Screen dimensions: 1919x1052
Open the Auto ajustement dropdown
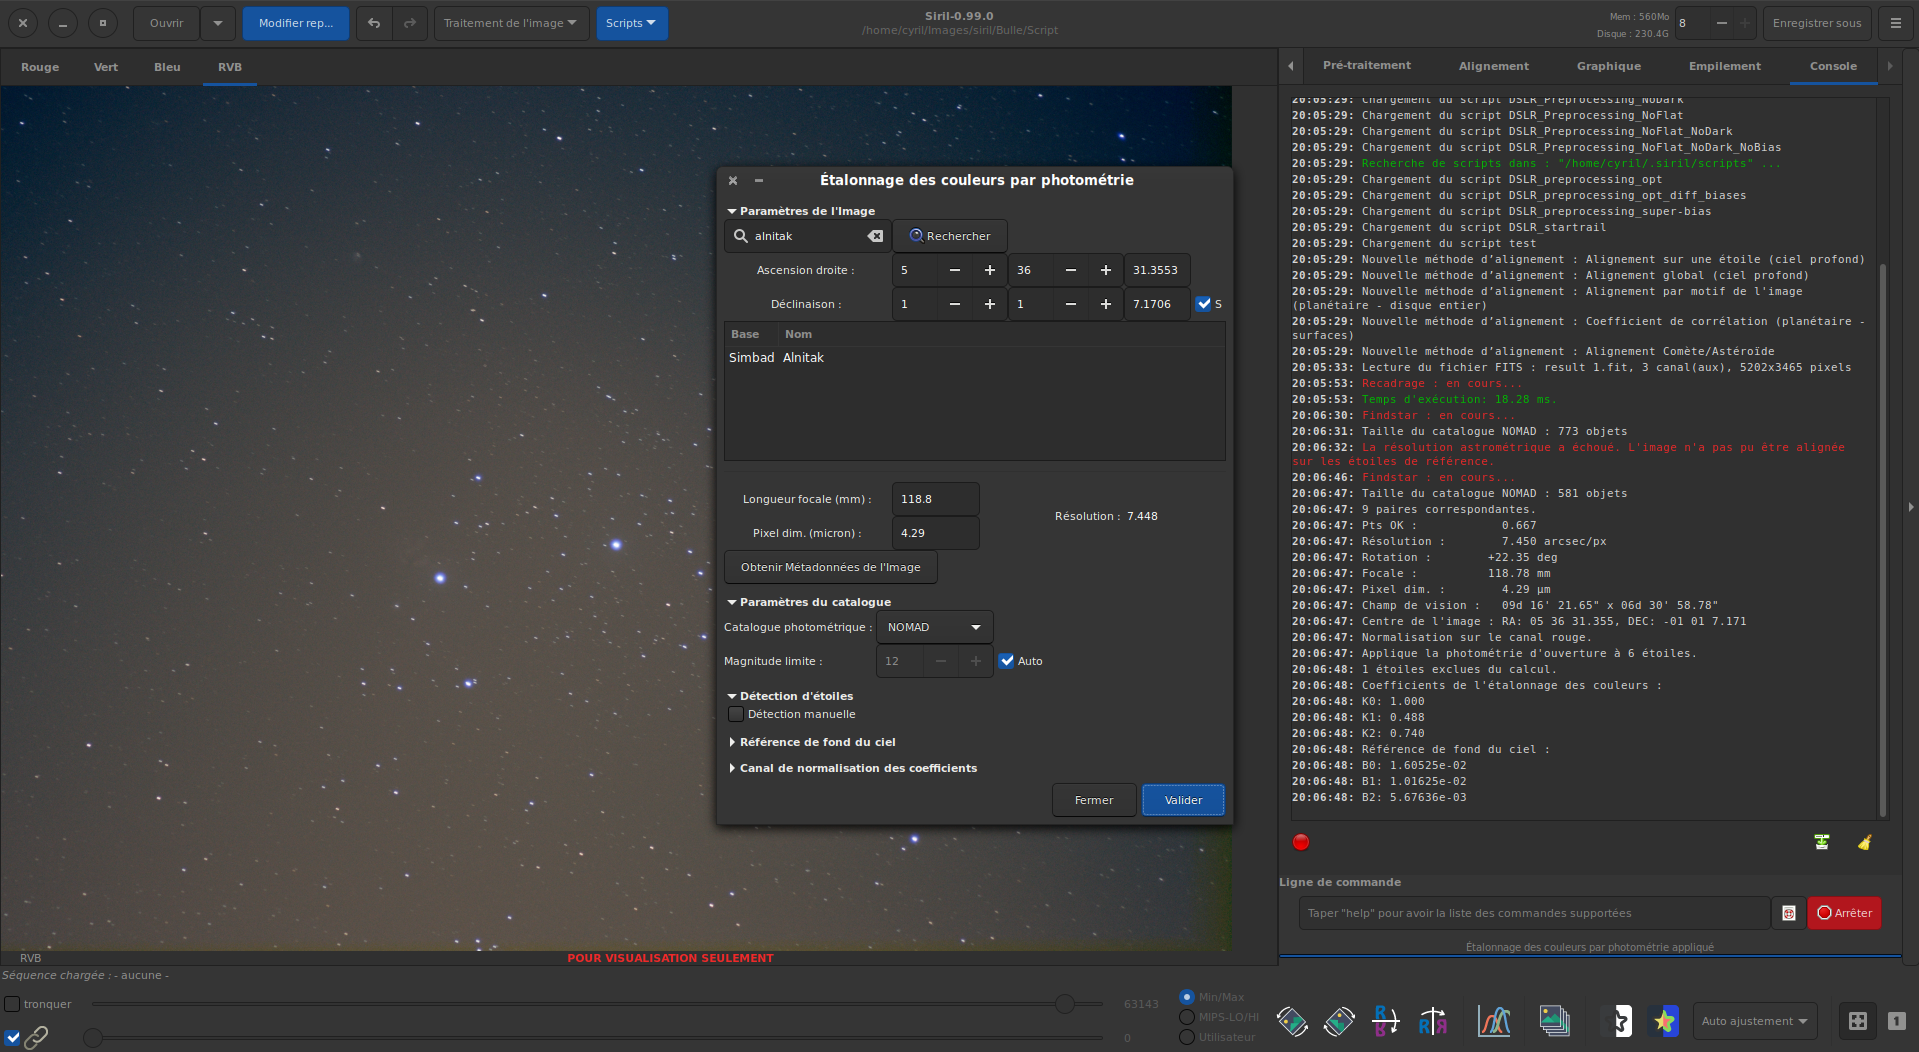pyautogui.click(x=1754, y=1021)
